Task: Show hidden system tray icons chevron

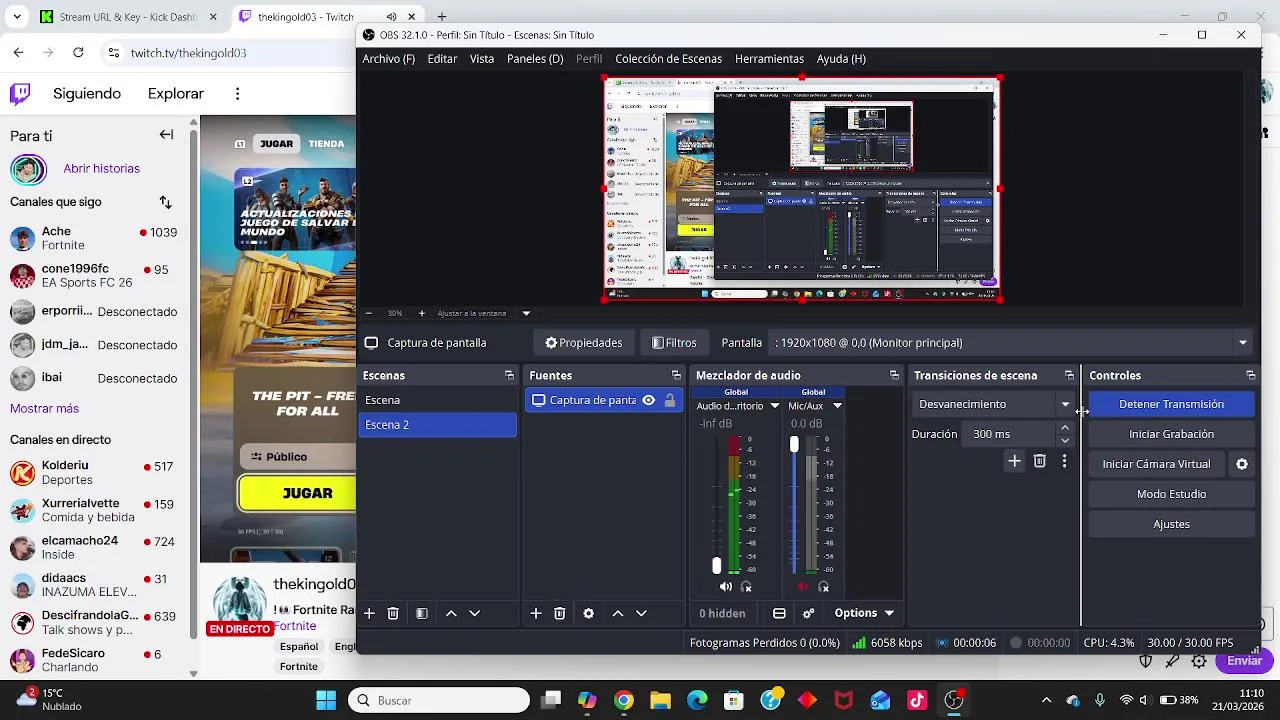Action: click(x=1046, y=700)
